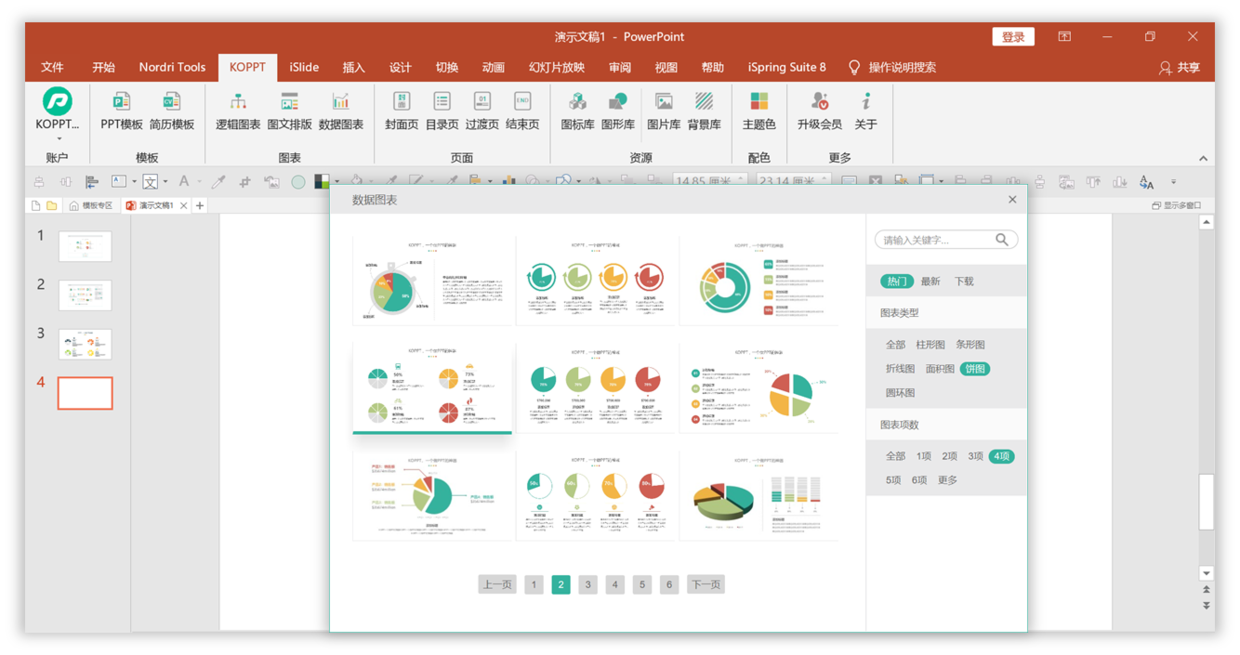Toggle the 4项 item count filter

pyautogui.click(x=1002, y=456)
